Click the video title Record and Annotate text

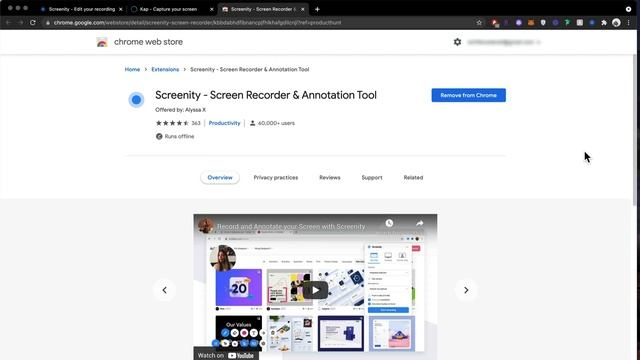291,226
